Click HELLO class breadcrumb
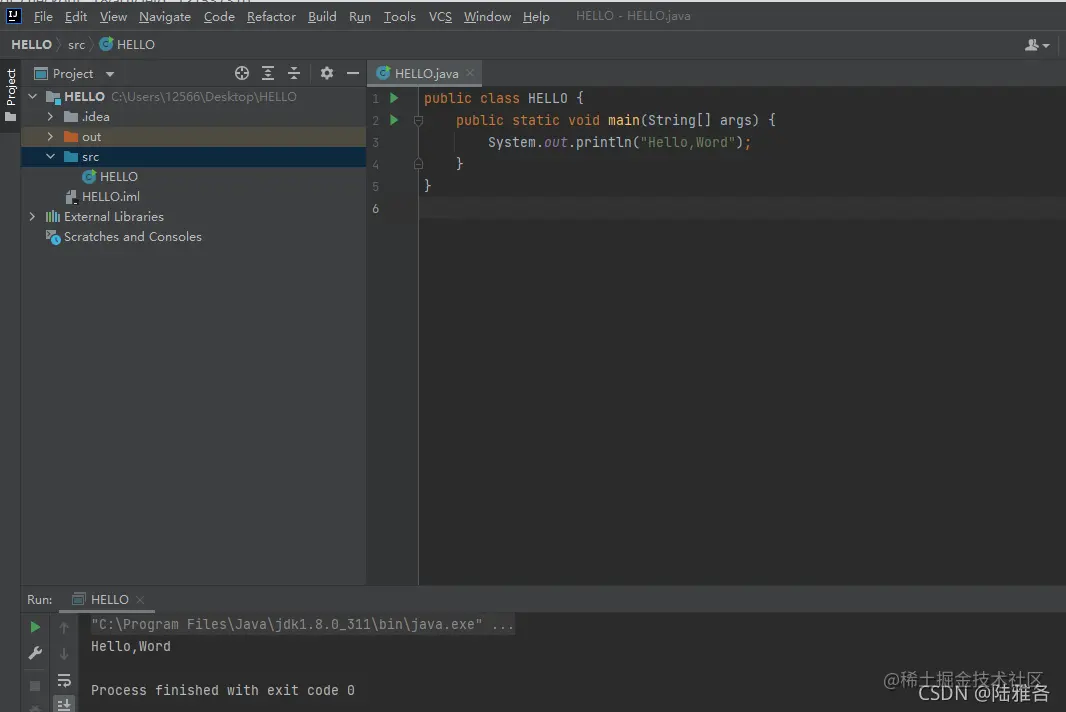The image size is (1066, 712). pyautogui.click(x=127, y=44)
